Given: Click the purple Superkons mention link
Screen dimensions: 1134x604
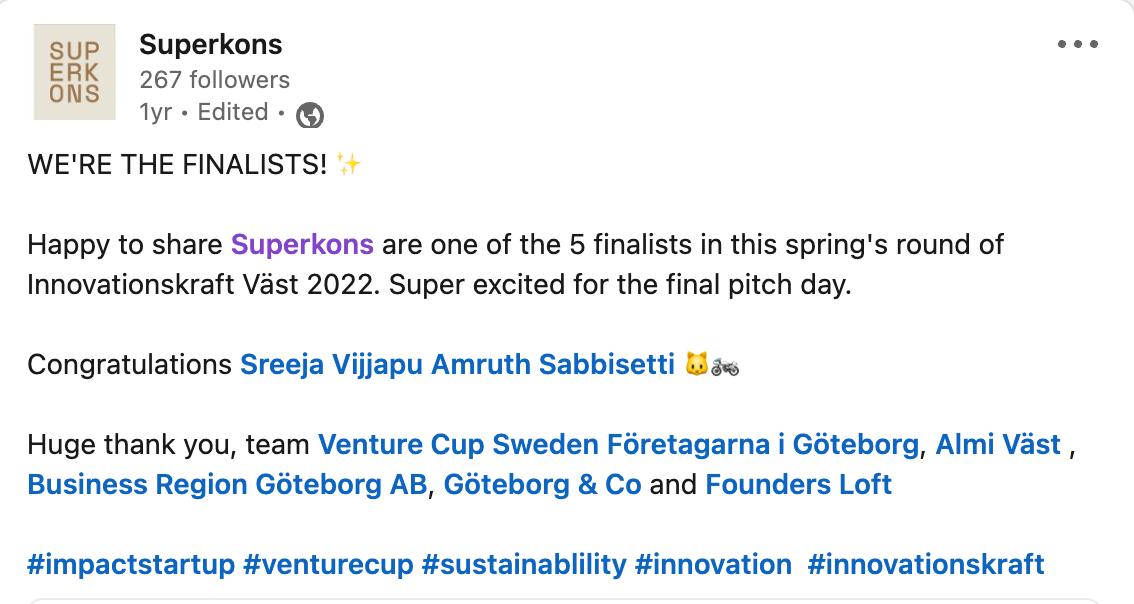Looking at the screenshot, I should (x=302, y=244).
